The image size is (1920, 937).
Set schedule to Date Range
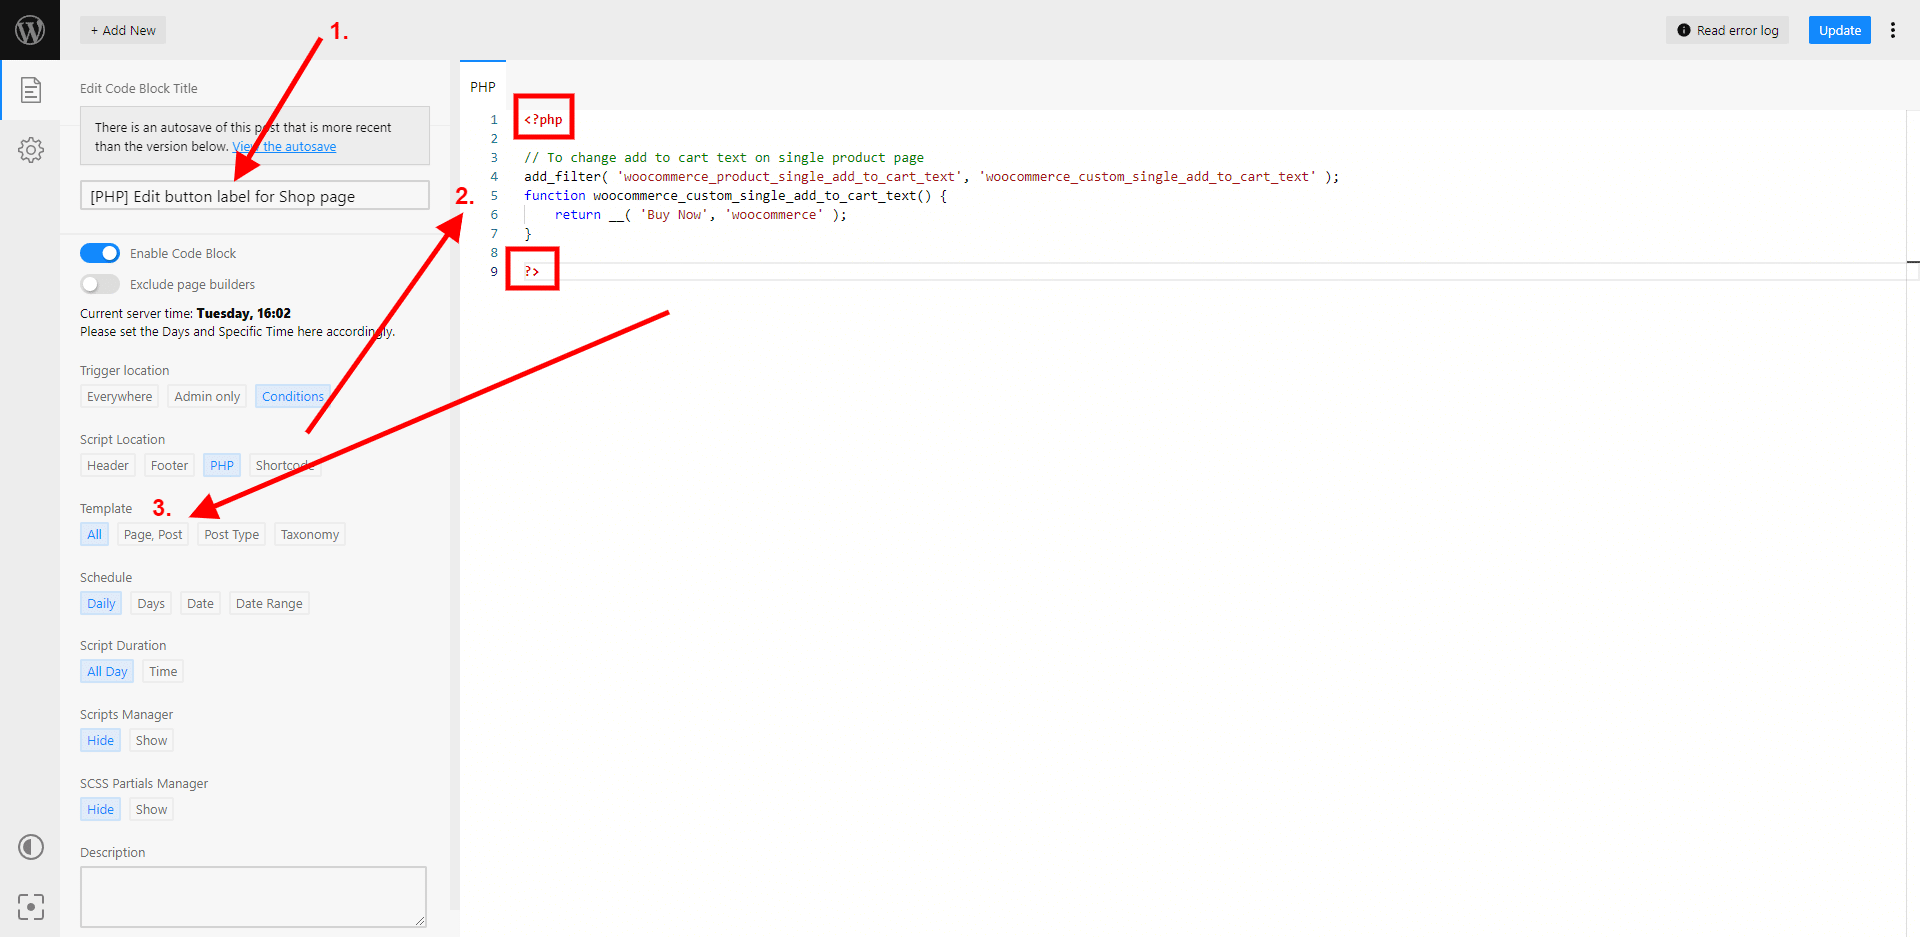pos(269,604)
